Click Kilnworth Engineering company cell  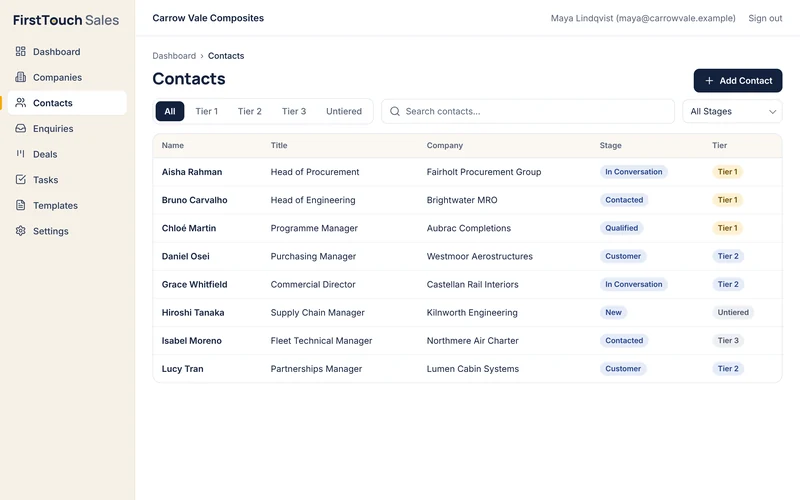coord(472,312)
